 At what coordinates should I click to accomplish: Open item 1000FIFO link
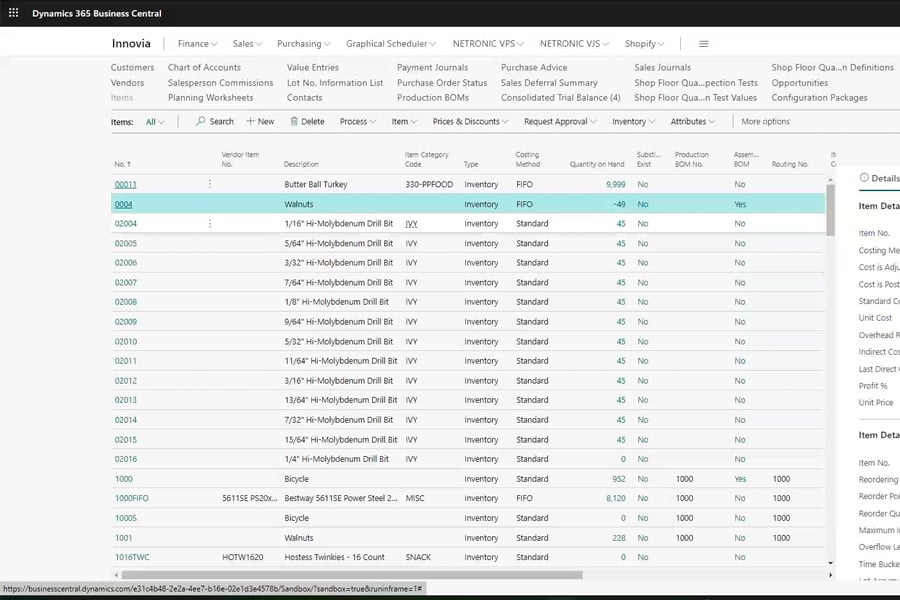[x=131, y=498]
